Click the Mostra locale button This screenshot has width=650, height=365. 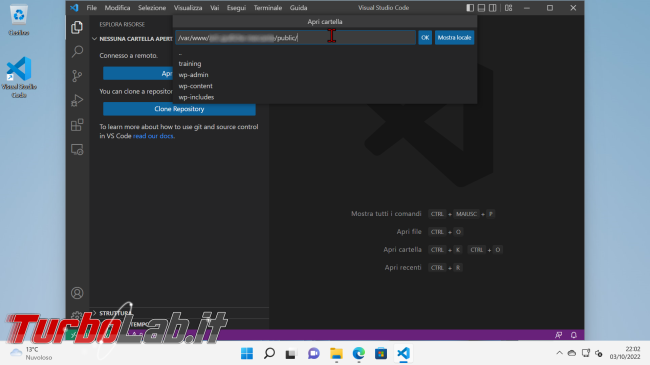454,38
